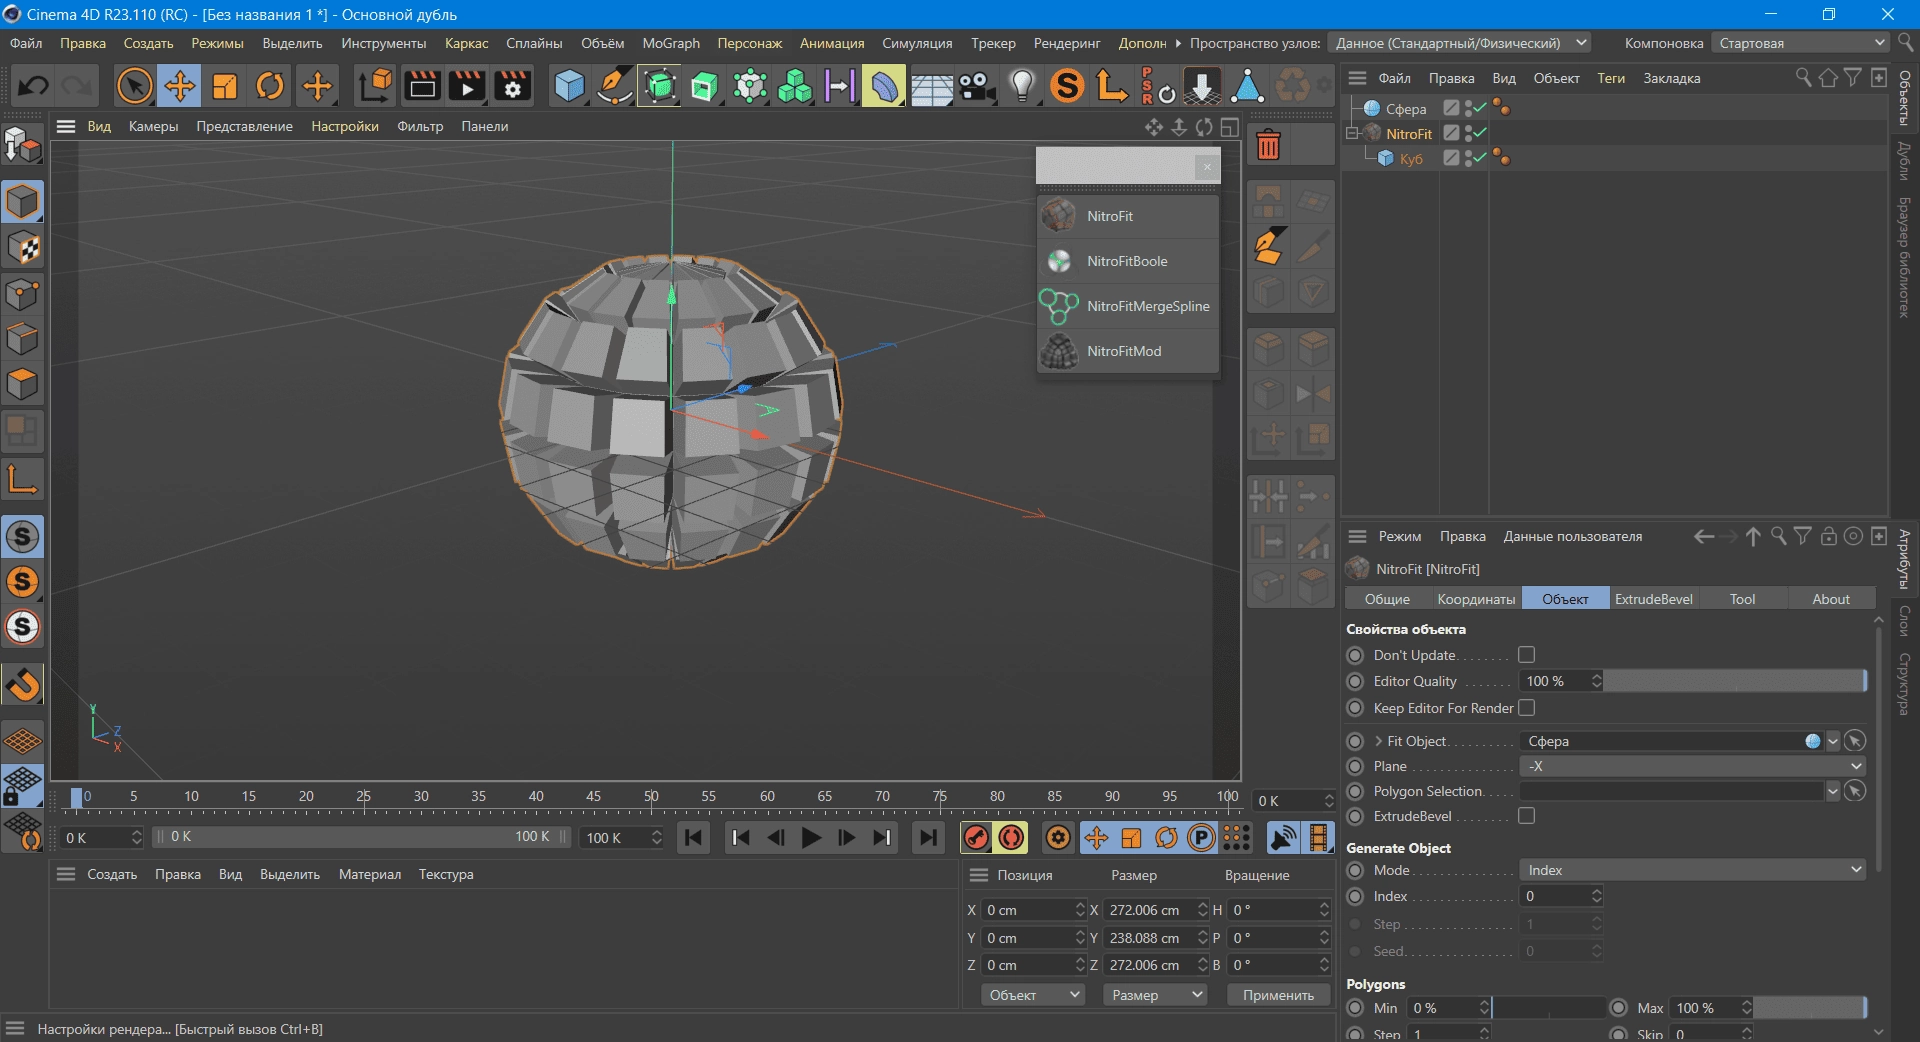Toggle Keep Editor For Render checkbox

point(1526,708)
